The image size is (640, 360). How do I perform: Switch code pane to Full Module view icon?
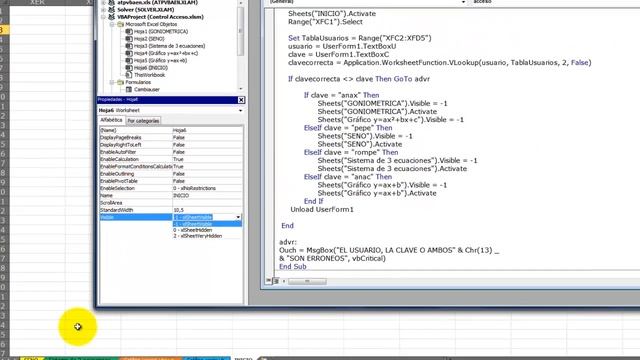pos(276,281)
